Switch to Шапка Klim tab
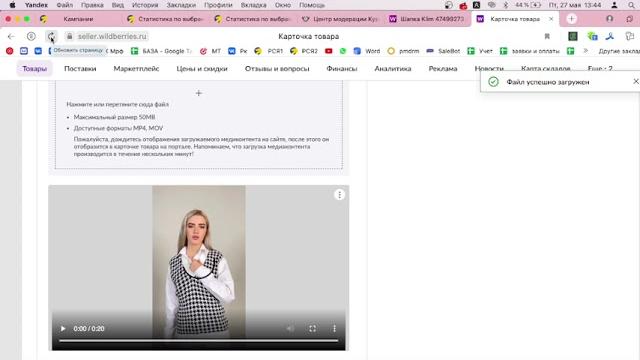Screen dimensions: 640x360 tap(427, 19)
